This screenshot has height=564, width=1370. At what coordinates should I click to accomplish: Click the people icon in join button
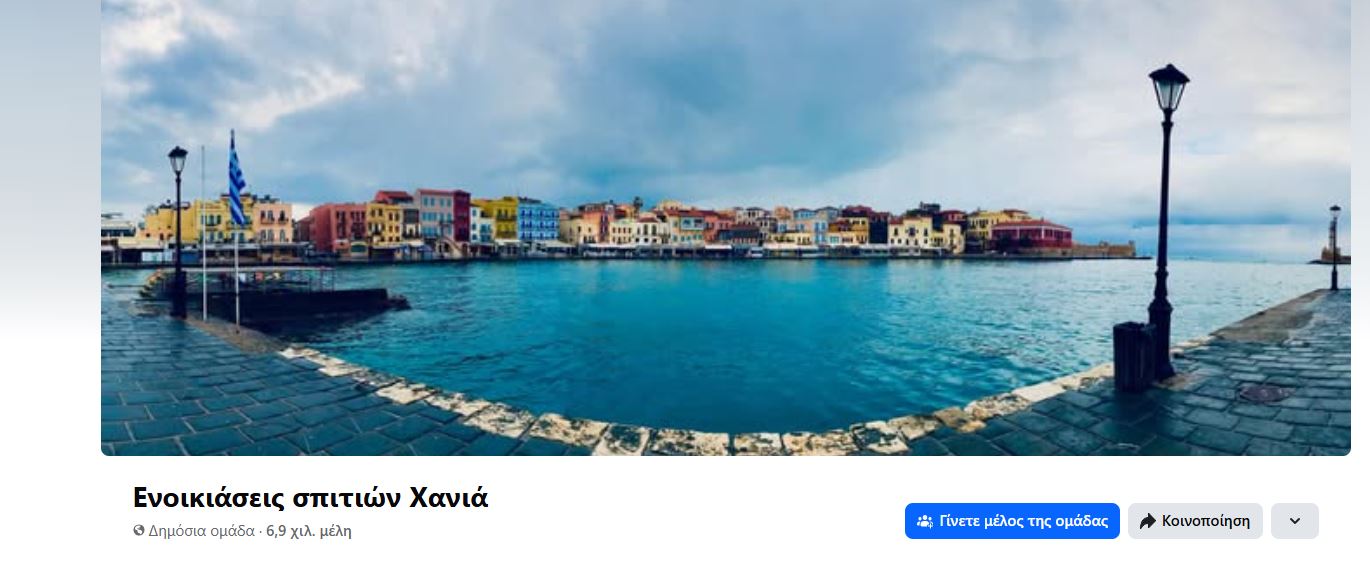click(925, 521)
